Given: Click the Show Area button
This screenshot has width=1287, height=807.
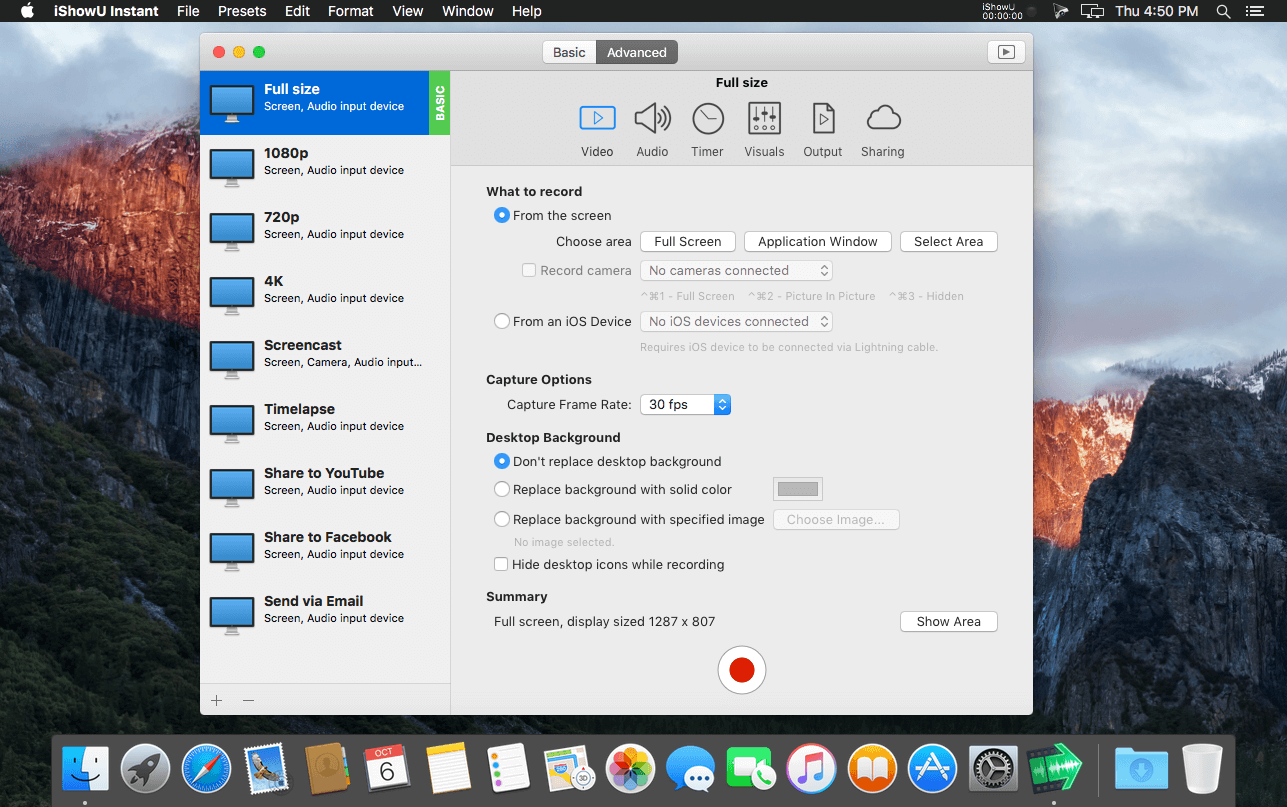Looking at the screenshot, I should click(x=948, y=622).
